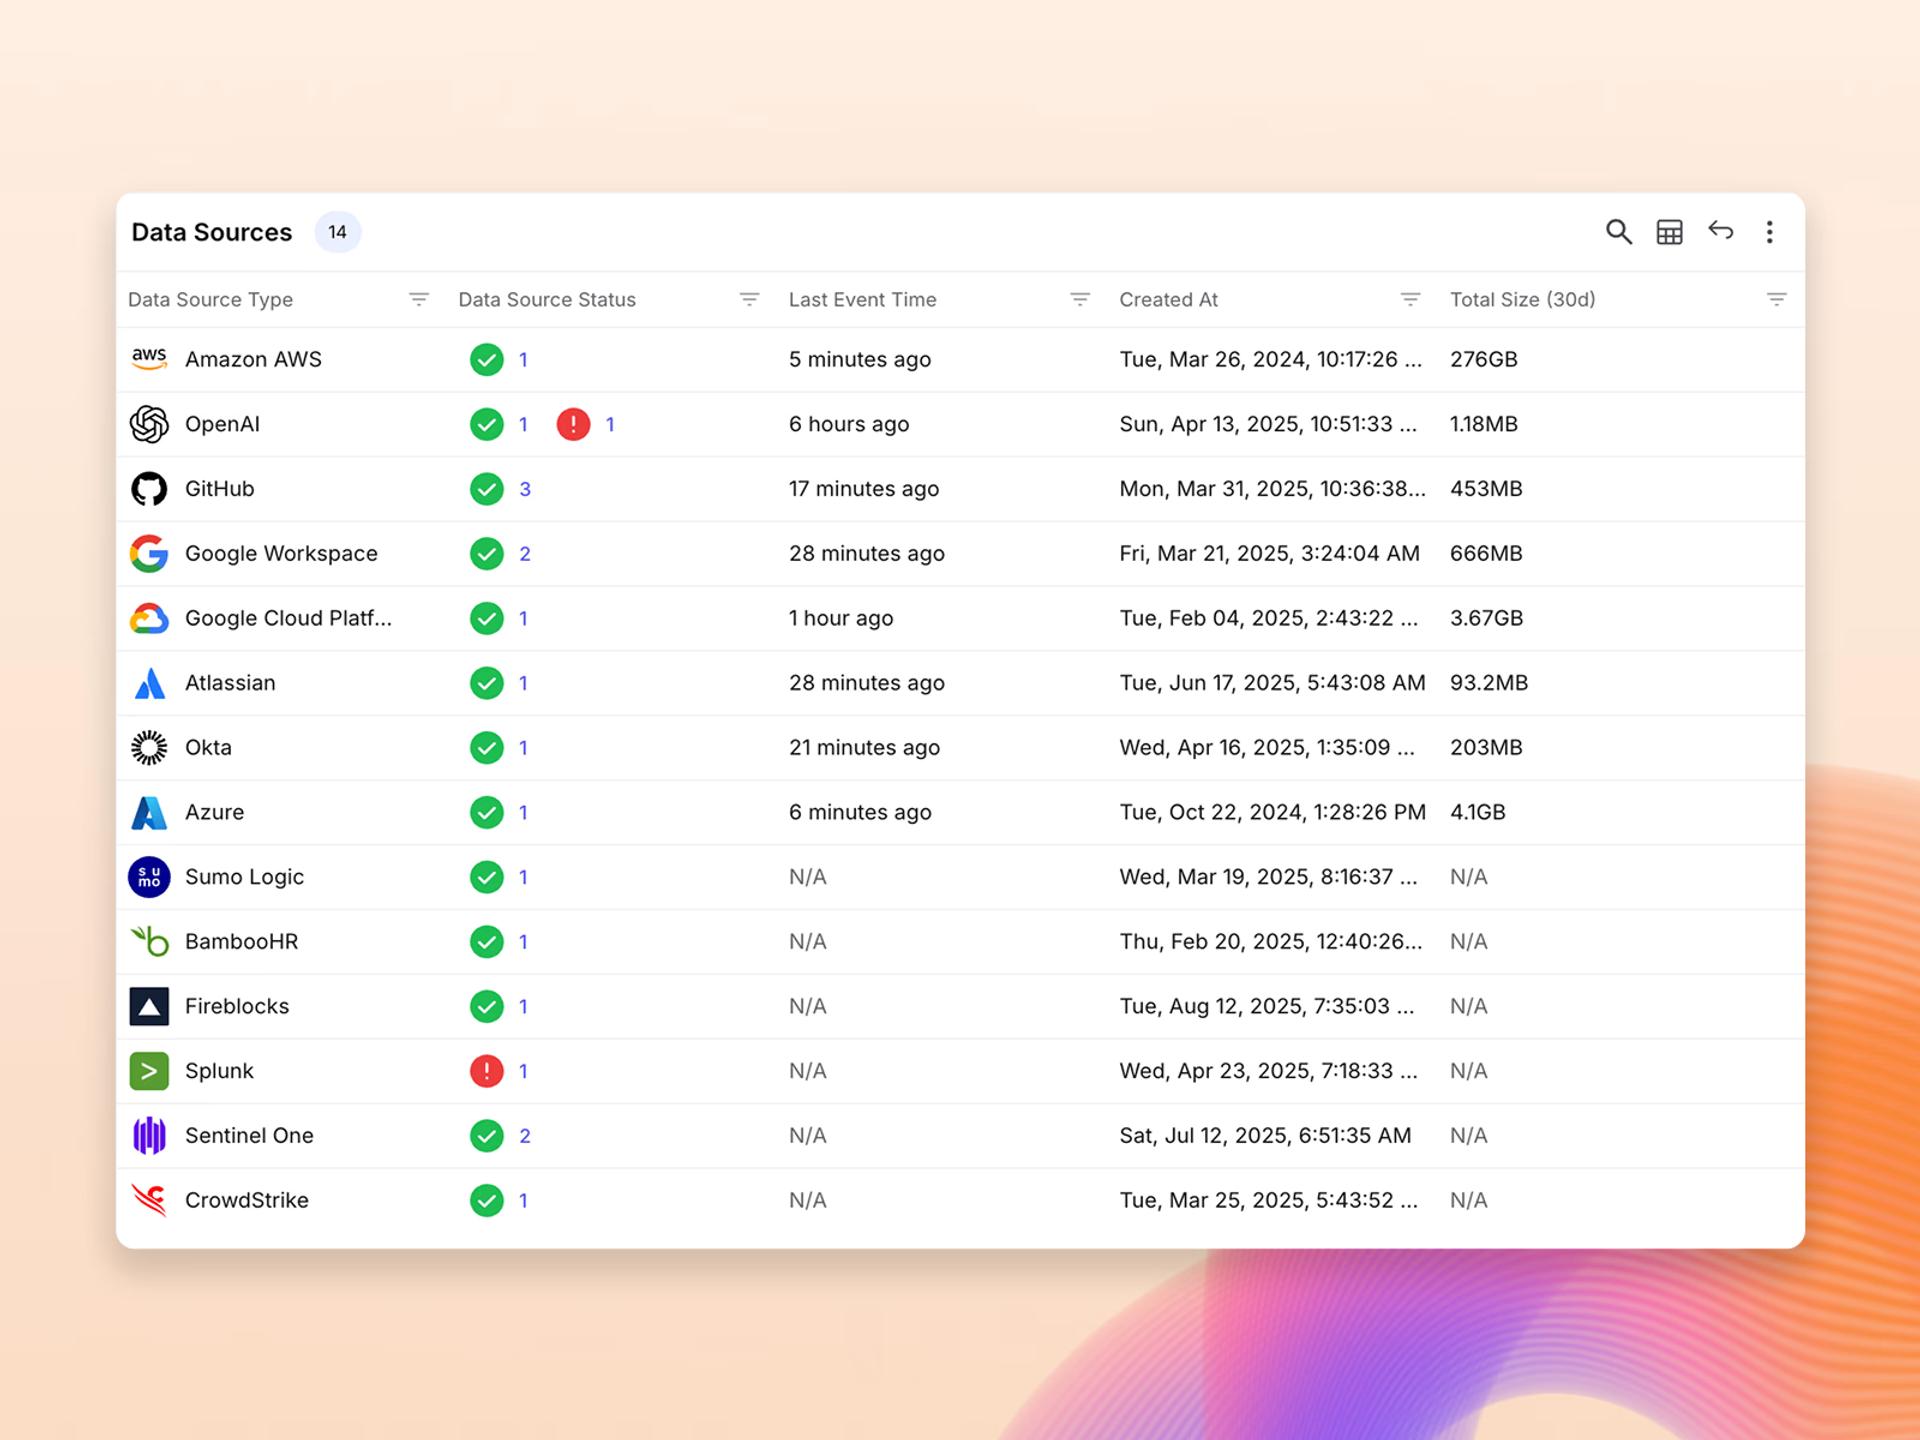The height and width of the screenshot is (1440, 1920).
Task: Click the 4.1GB total size cell
Action: [x=1477, y=812]
